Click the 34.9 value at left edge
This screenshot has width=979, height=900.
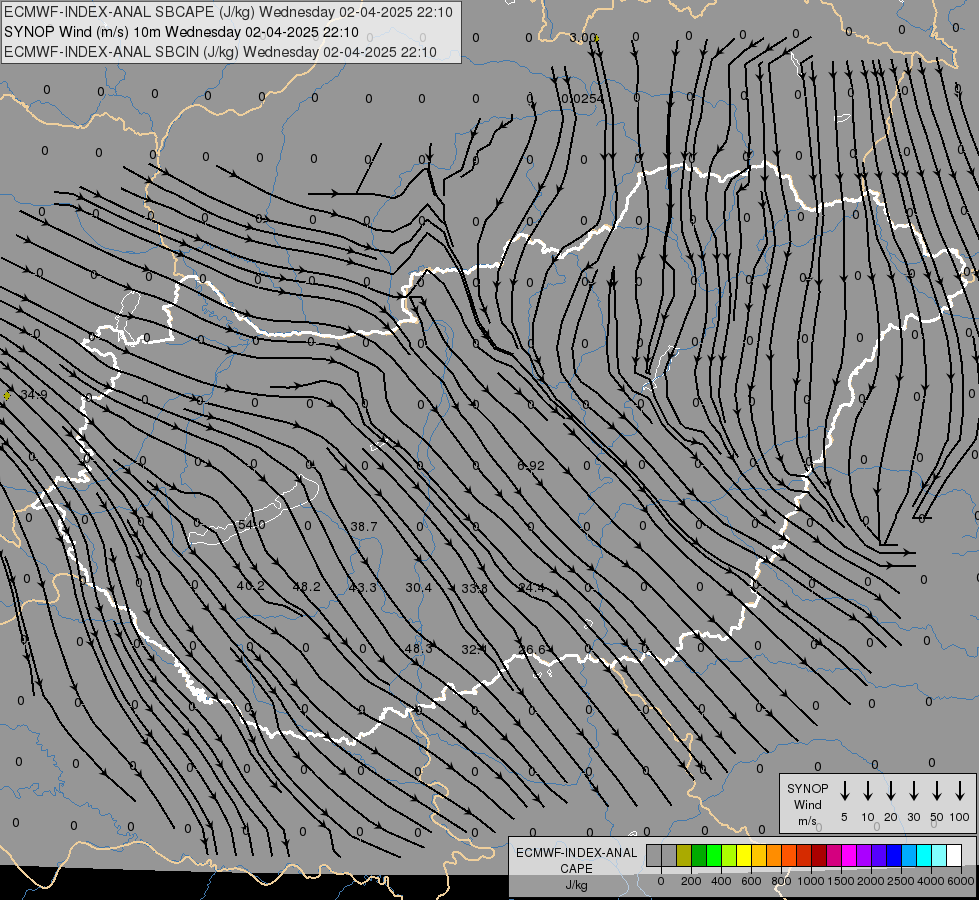point(34,395)
